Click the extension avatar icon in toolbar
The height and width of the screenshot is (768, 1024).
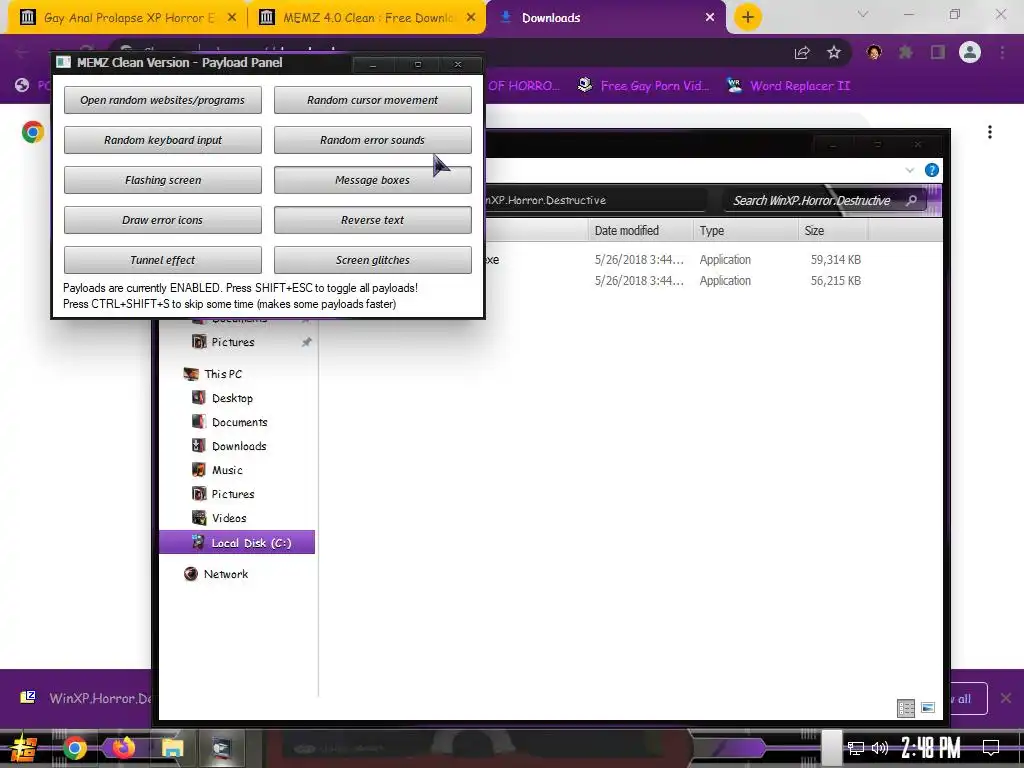click(874, 52)
